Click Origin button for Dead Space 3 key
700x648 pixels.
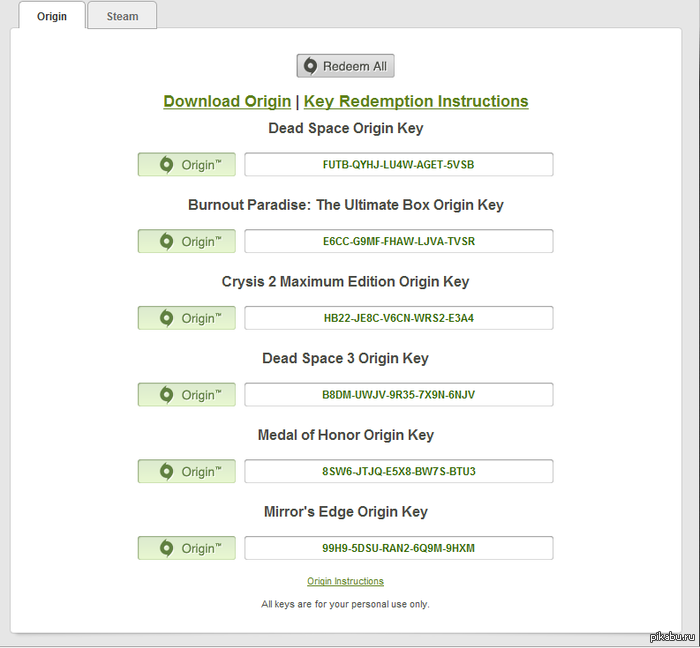(x=187, y=395)
